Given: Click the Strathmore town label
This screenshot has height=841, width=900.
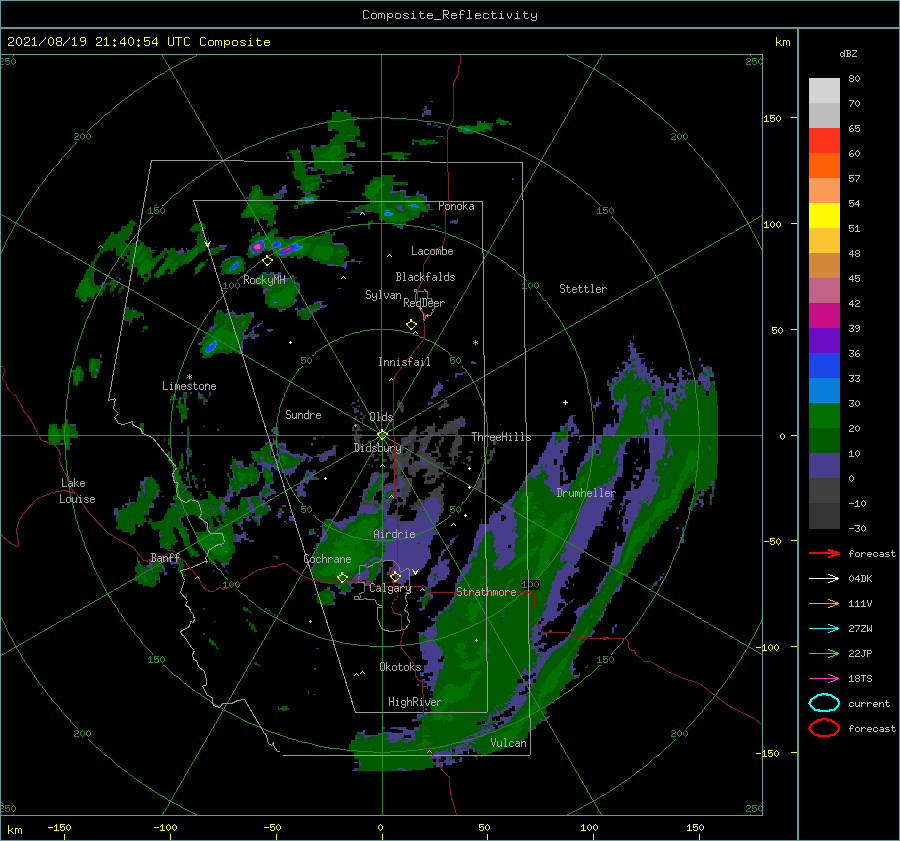Looking at the screenshot, I should pyautogui.click(x=486, y=592).
